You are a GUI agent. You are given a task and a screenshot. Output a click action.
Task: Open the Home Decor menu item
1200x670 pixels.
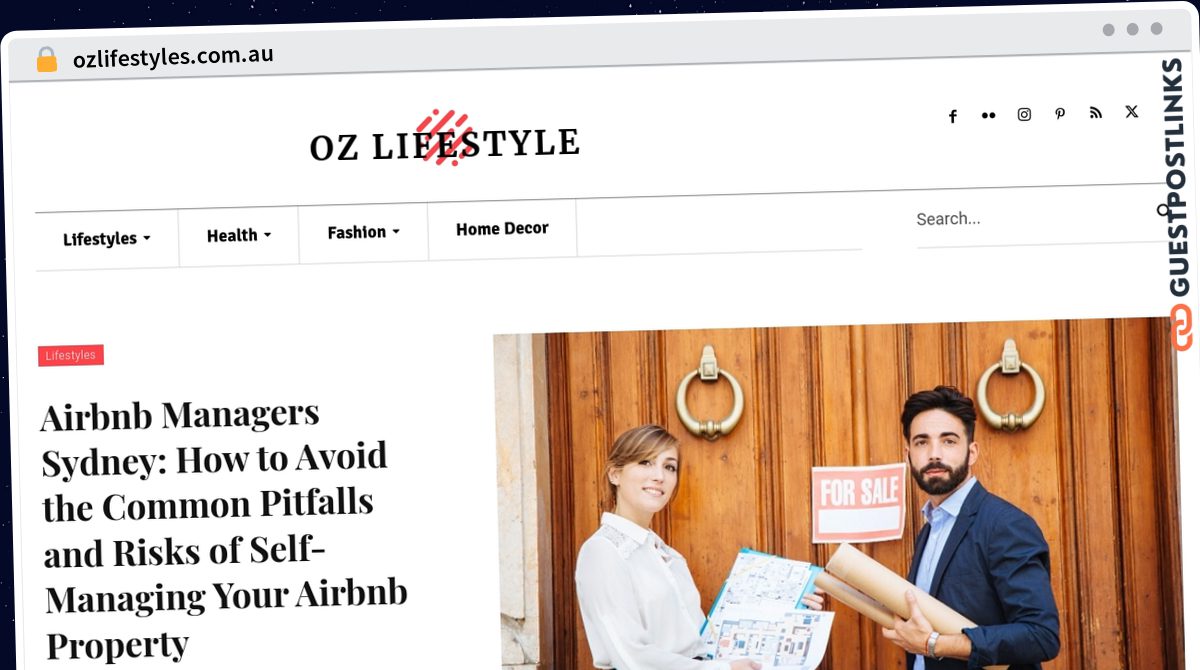pyautogui.click(x=502, y=229)
